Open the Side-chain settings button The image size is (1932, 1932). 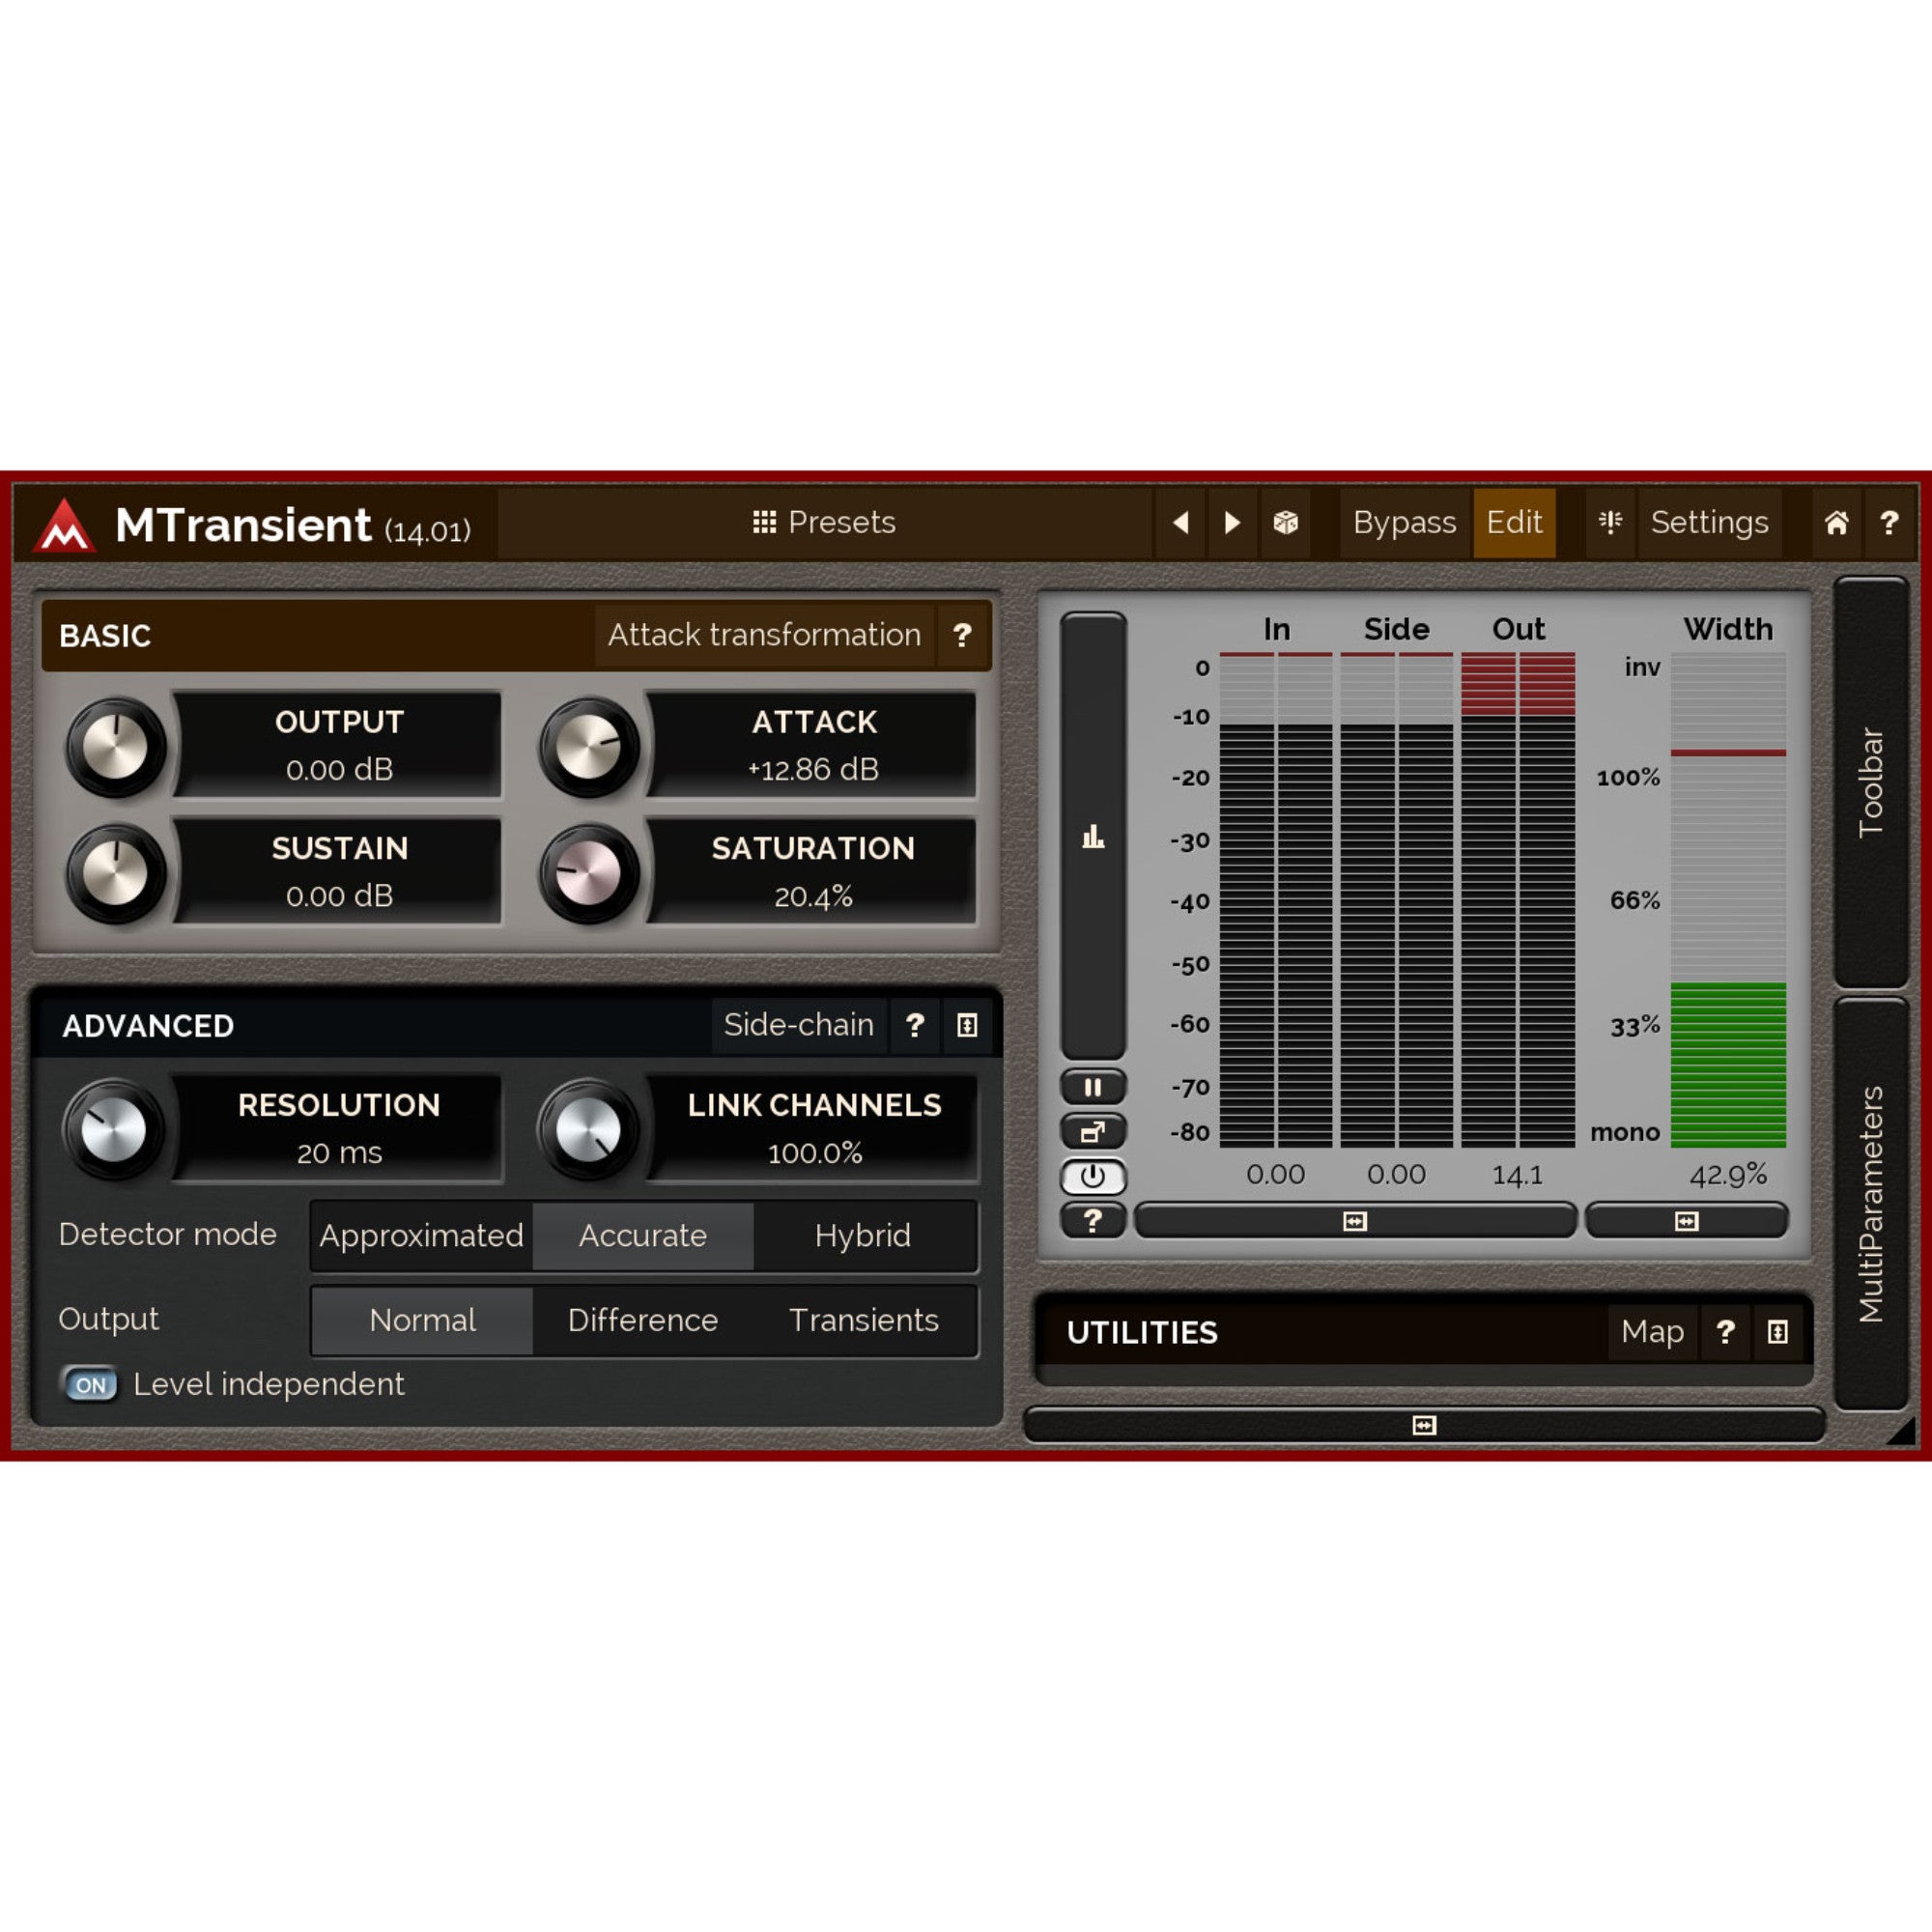[799, 1025]
